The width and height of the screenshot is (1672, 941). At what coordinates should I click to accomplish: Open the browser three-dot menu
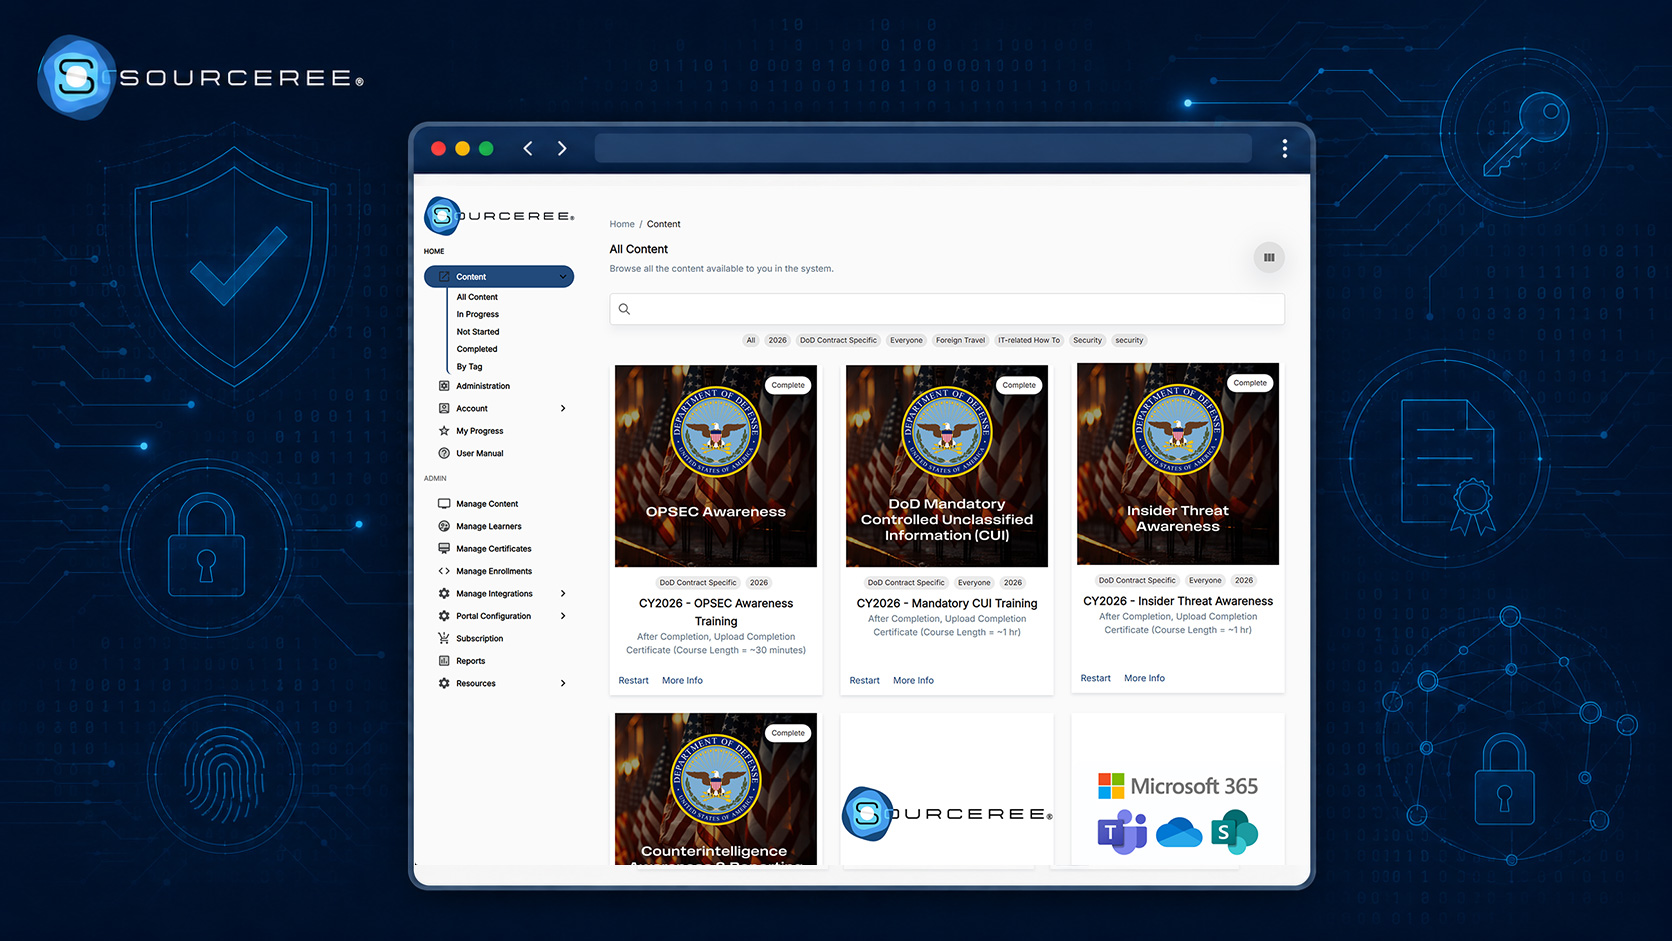[x=1284, y=149]
